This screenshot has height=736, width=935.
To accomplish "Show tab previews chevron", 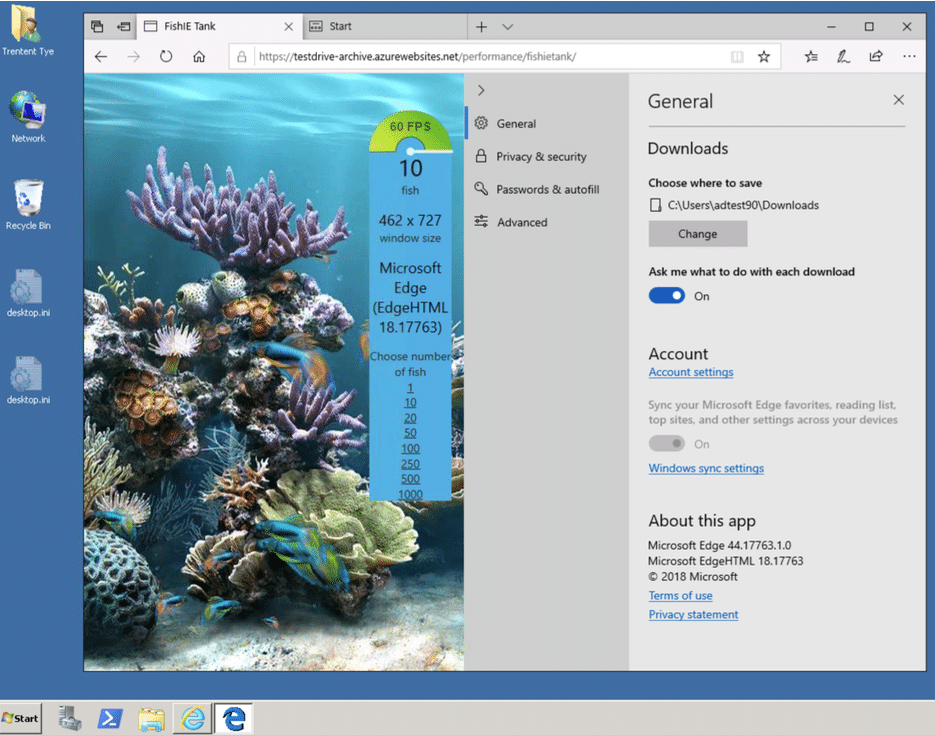I will coord(507,27).
